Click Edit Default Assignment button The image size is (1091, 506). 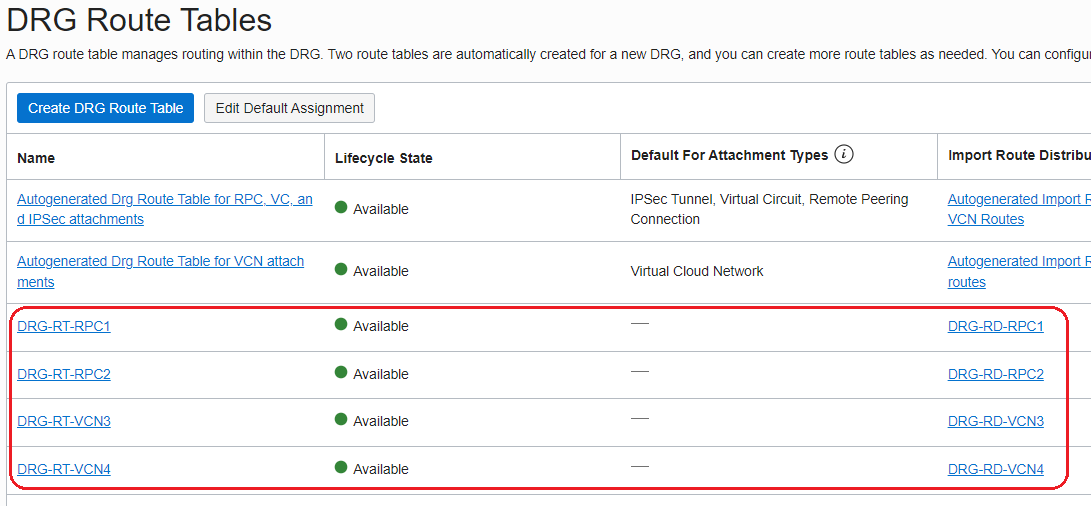pos(289,108)
